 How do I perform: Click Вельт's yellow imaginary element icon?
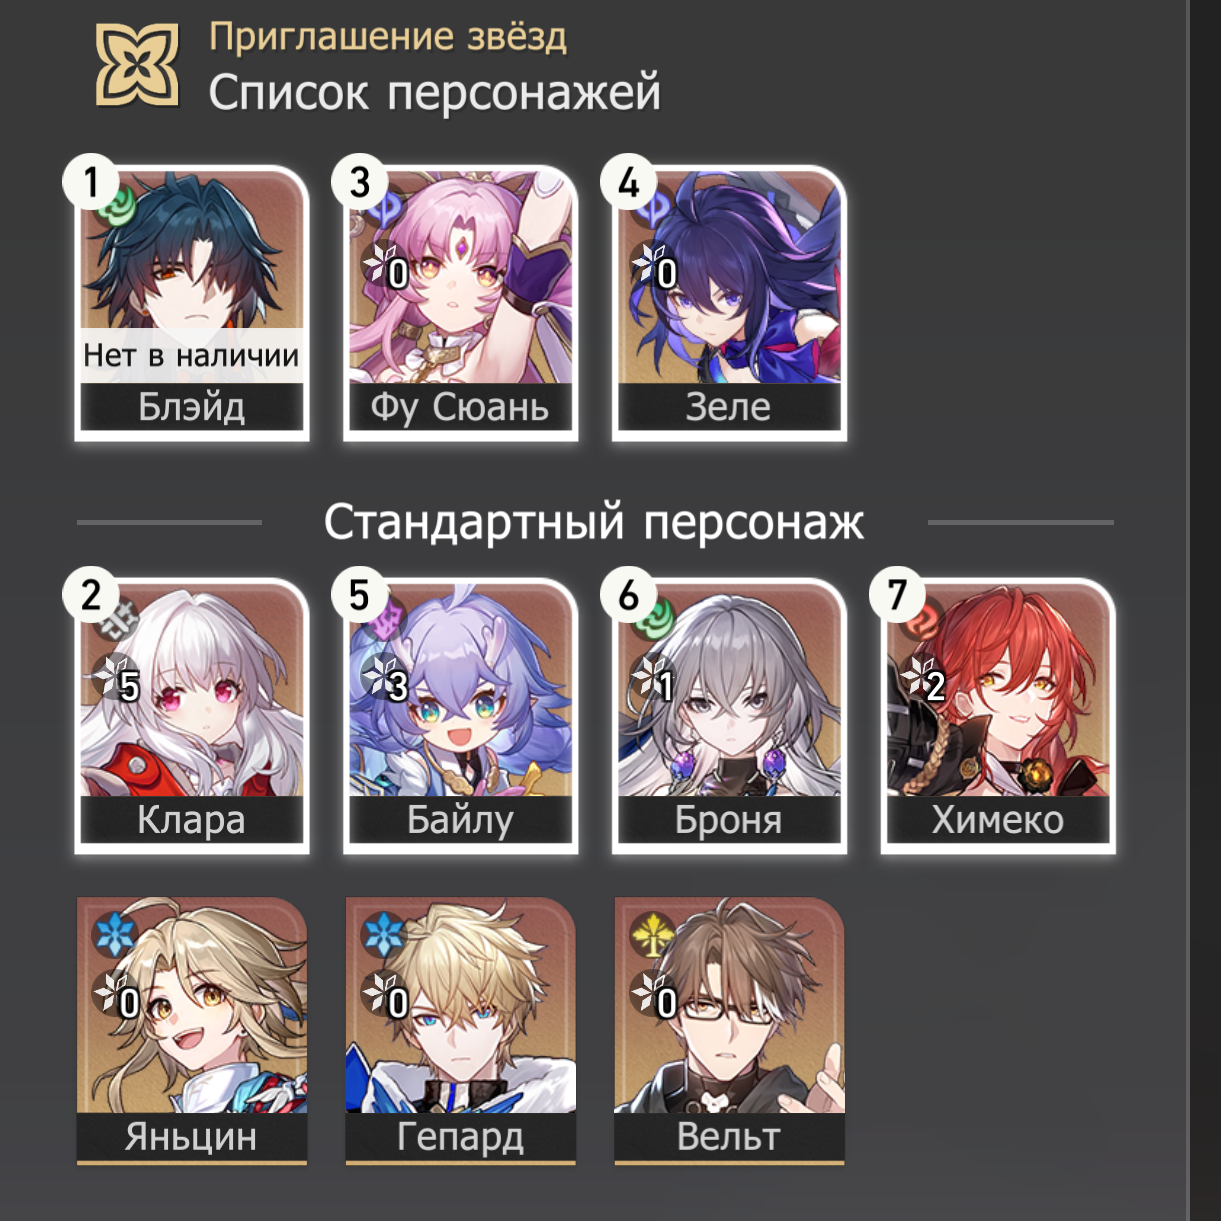pos(651,934)
